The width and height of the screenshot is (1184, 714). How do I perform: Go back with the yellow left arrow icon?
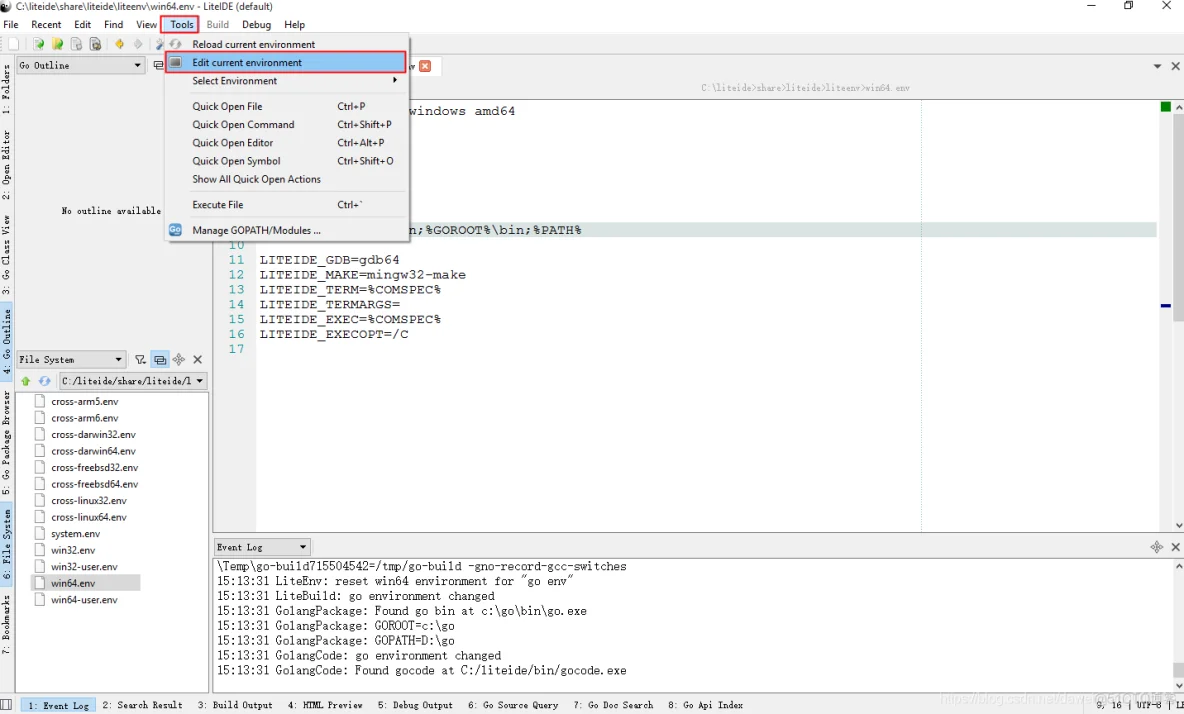(x=119, y=45)
